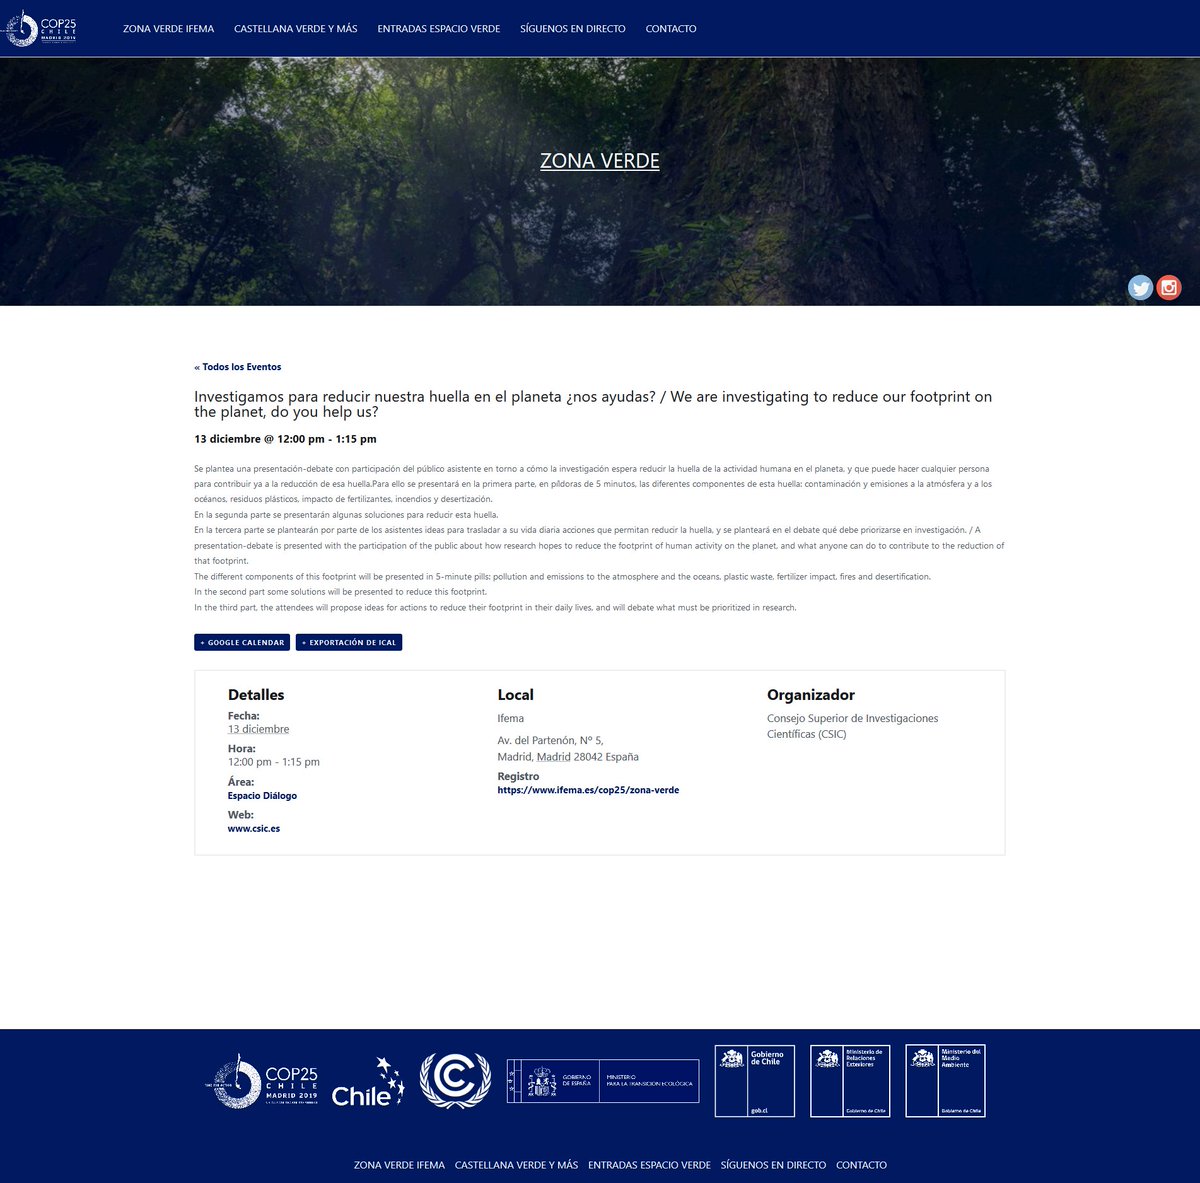The height and width of the screenshot is (1183, 1200).
Task: Click the Organizador section heading
Action: tap(811, 695)
